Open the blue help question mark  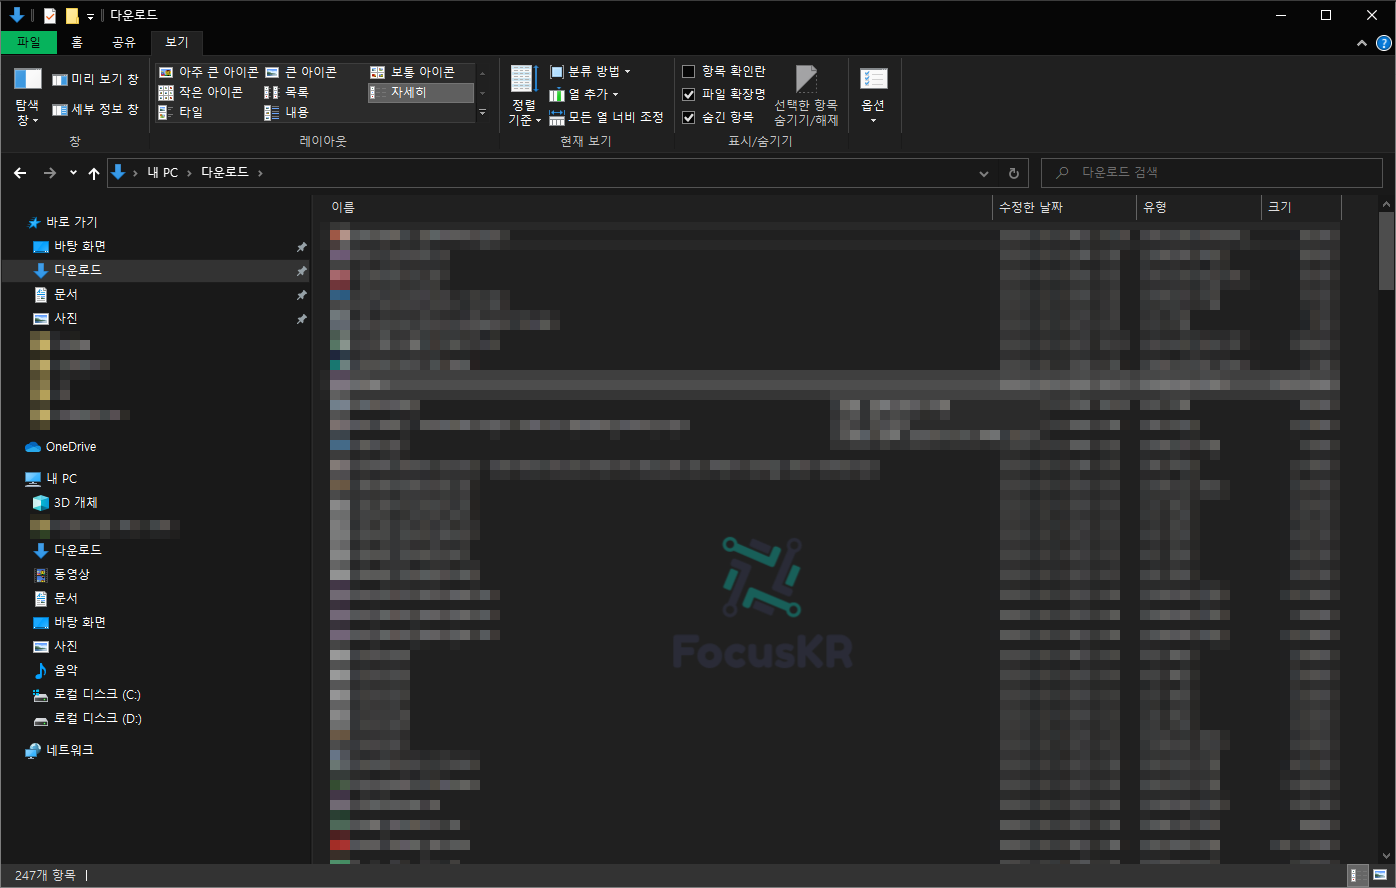[1384, 43]
